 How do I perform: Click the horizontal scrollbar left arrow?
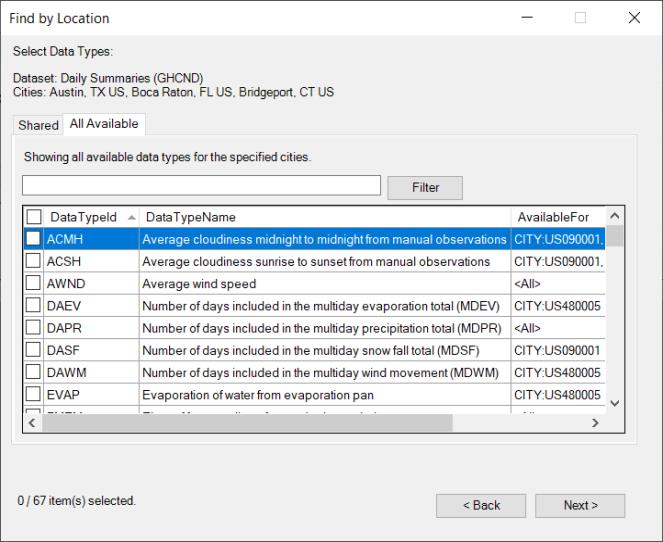tap(33, 423)
